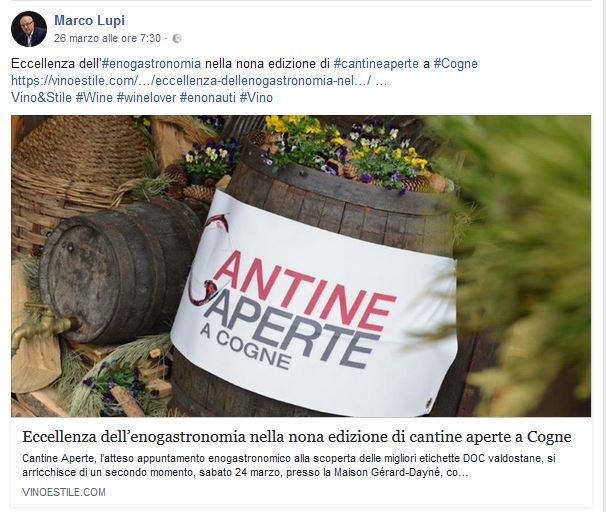Open the Vino&Stile page link
The width and height of the screenshot is (606, 512).
[x=41, y=97]
